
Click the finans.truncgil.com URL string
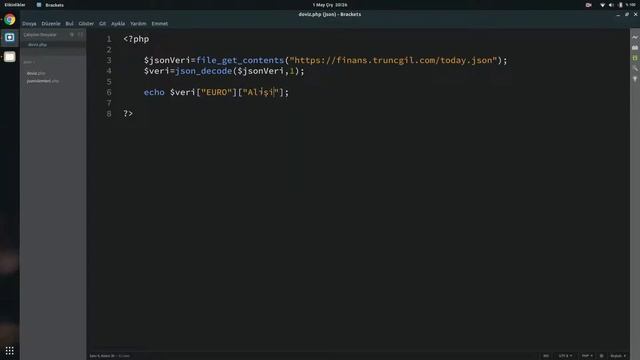click(393, 60)
